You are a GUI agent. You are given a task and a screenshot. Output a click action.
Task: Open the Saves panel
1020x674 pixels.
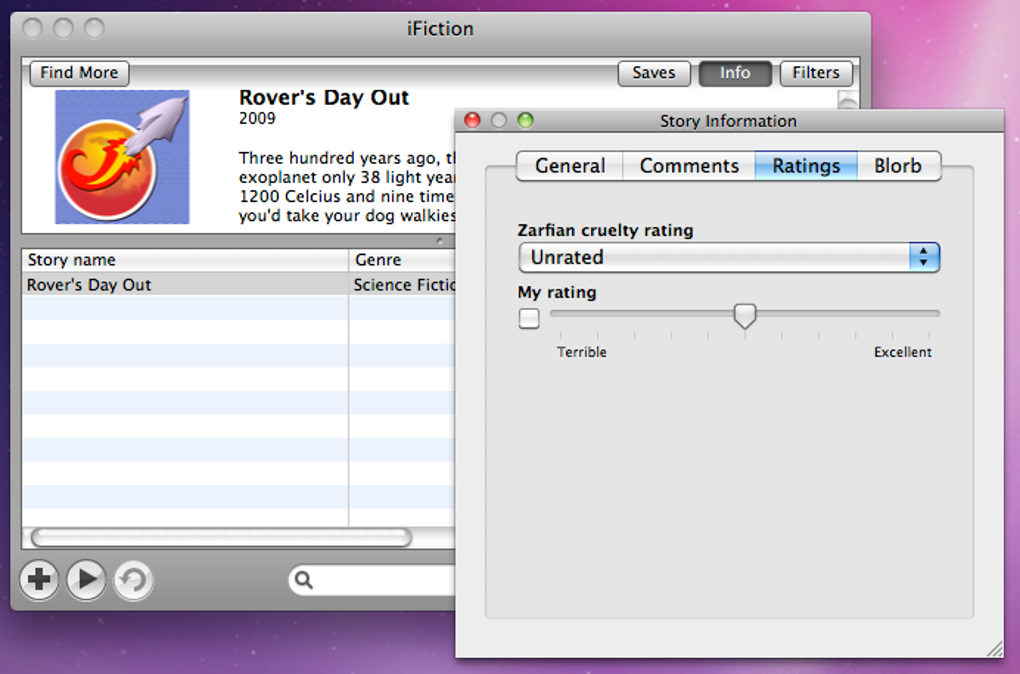654,73
